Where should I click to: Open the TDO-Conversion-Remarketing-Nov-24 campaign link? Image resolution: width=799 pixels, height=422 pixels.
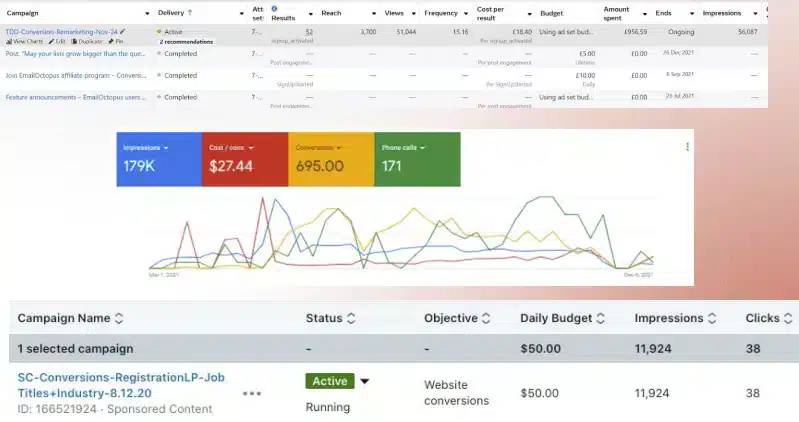coord(62,32)
